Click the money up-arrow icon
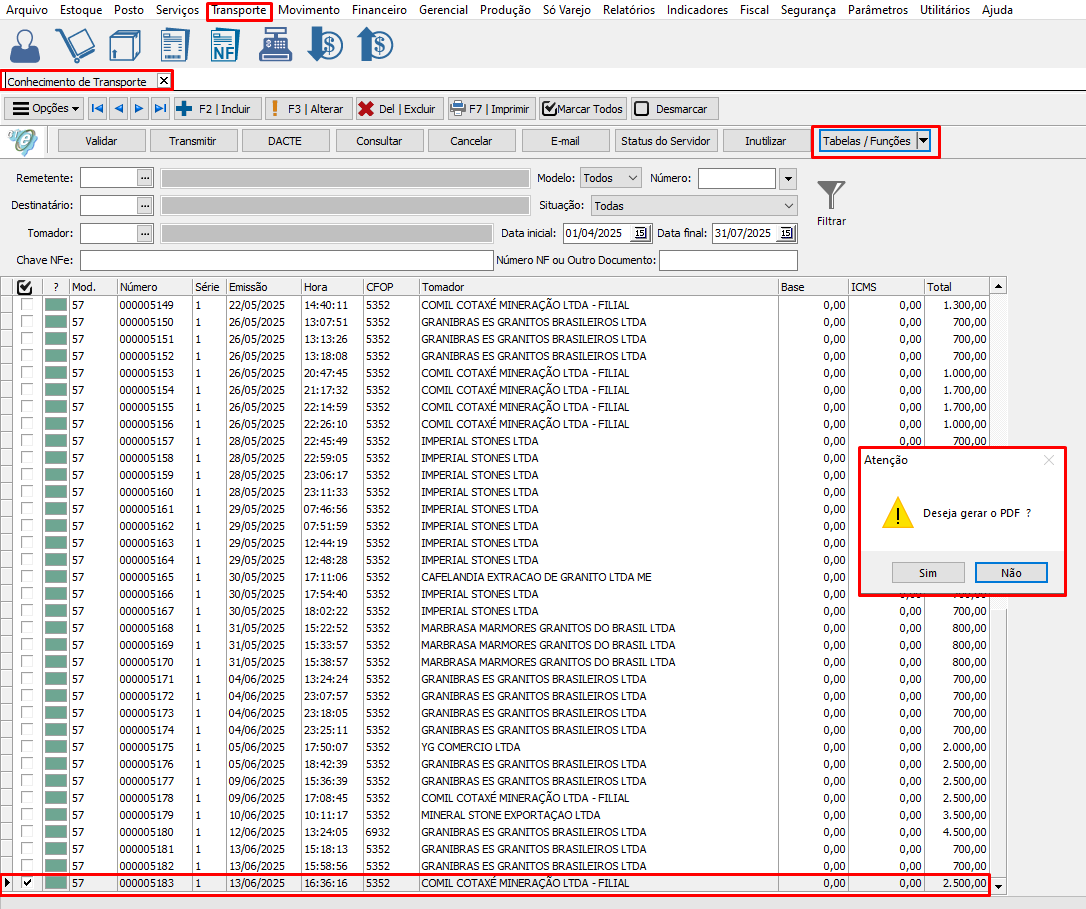The width and height of the screenshot is (1086, 909). tap(375, 45)
